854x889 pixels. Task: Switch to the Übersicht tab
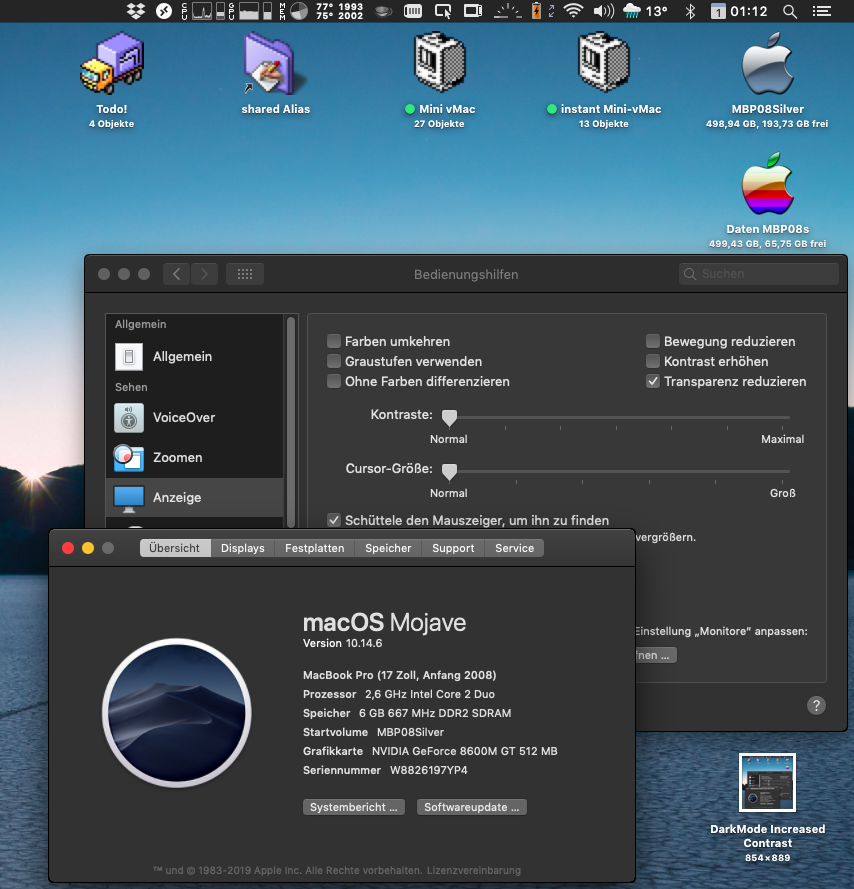(175, 548)
